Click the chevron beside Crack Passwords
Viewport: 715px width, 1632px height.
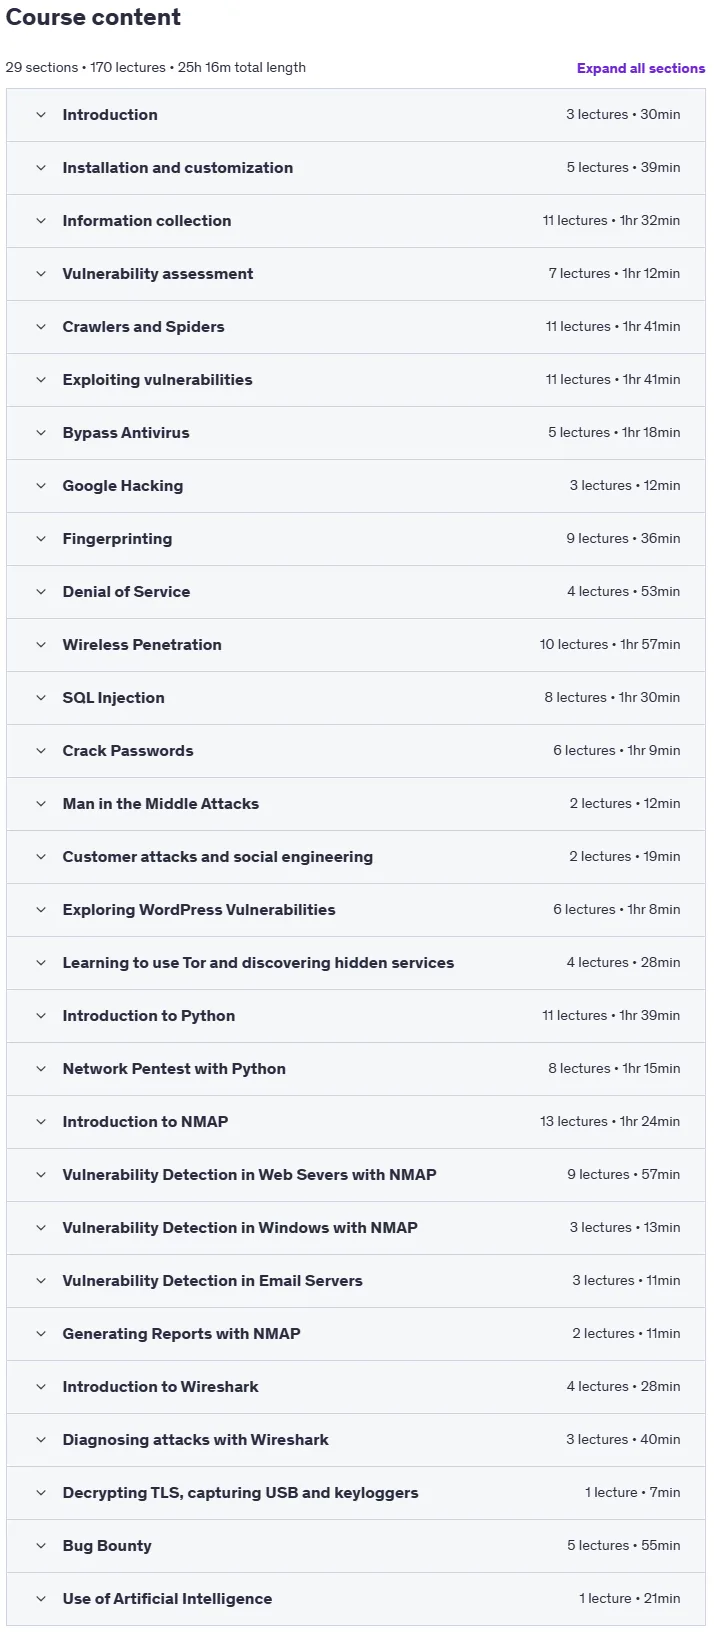41,751
